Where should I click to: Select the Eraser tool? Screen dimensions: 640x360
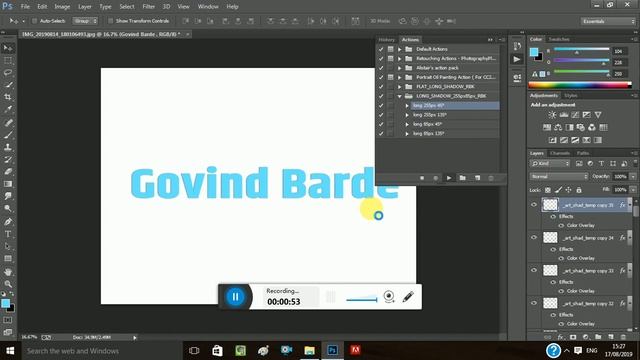pos(8,171)
